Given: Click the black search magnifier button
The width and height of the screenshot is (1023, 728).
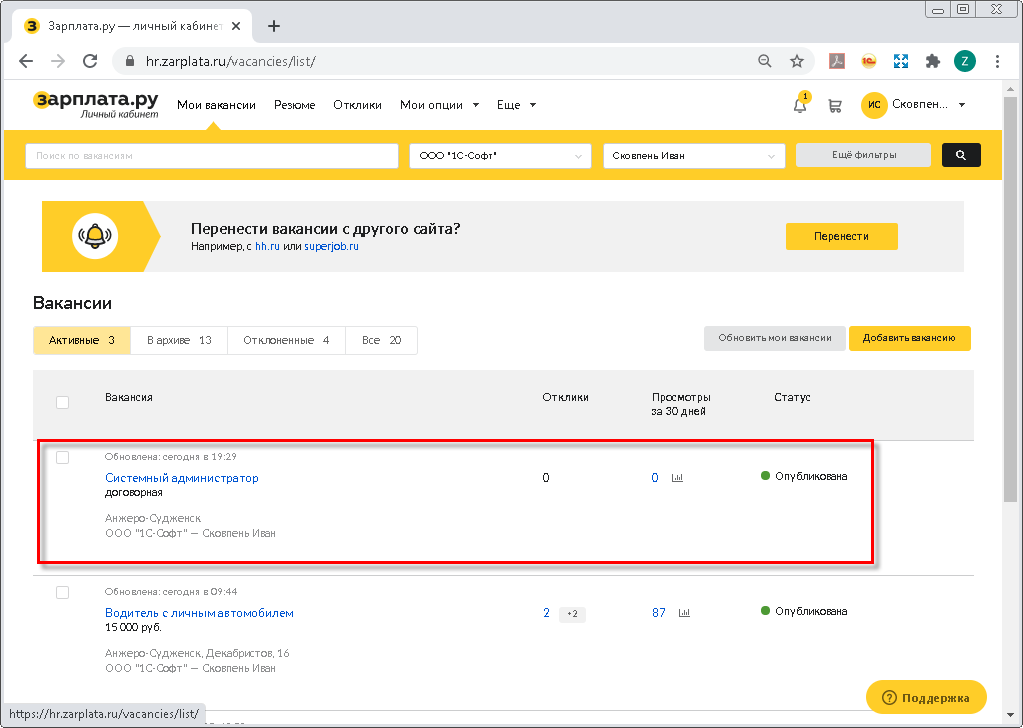Looking at the screenshot, I should coord(960,155).
